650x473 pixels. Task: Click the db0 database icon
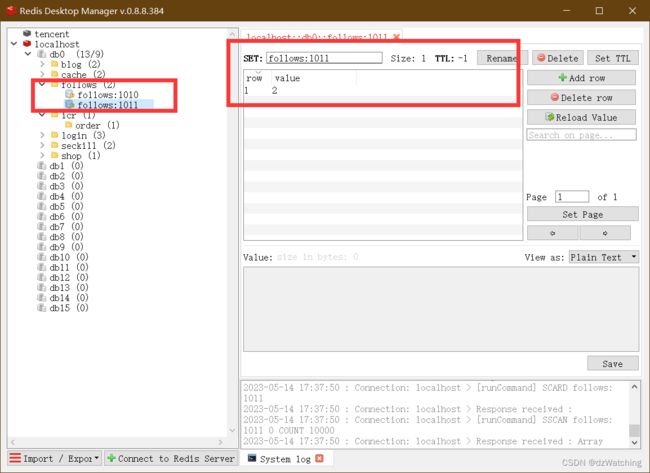tap(41, 54)
